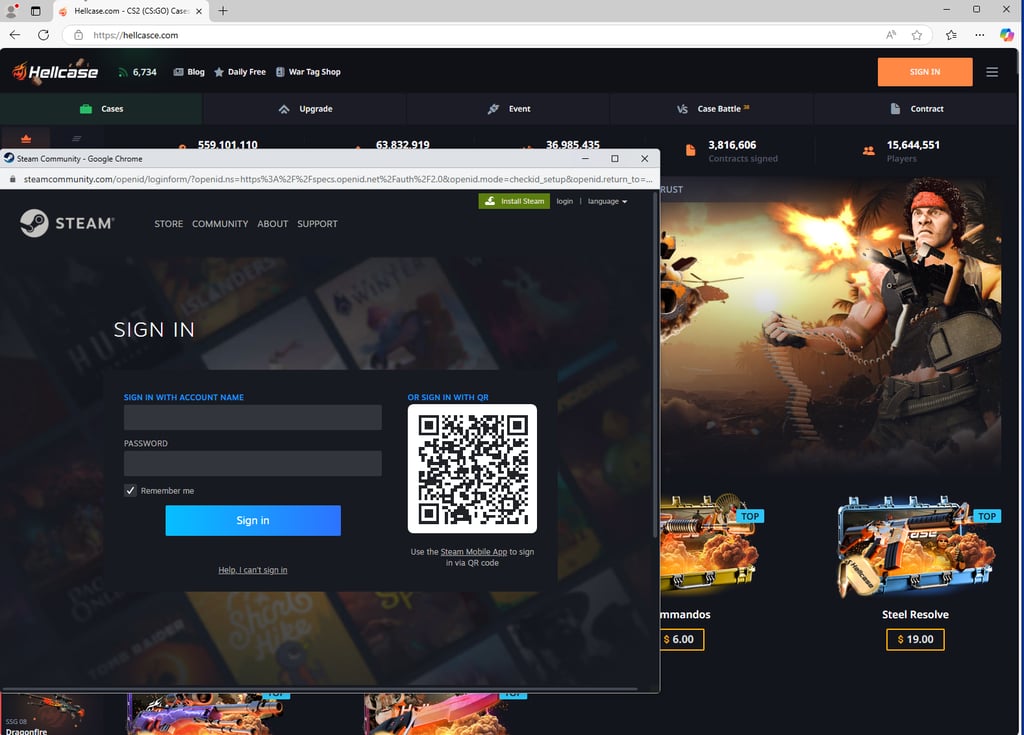Click the Players group icon

point(869,151)
